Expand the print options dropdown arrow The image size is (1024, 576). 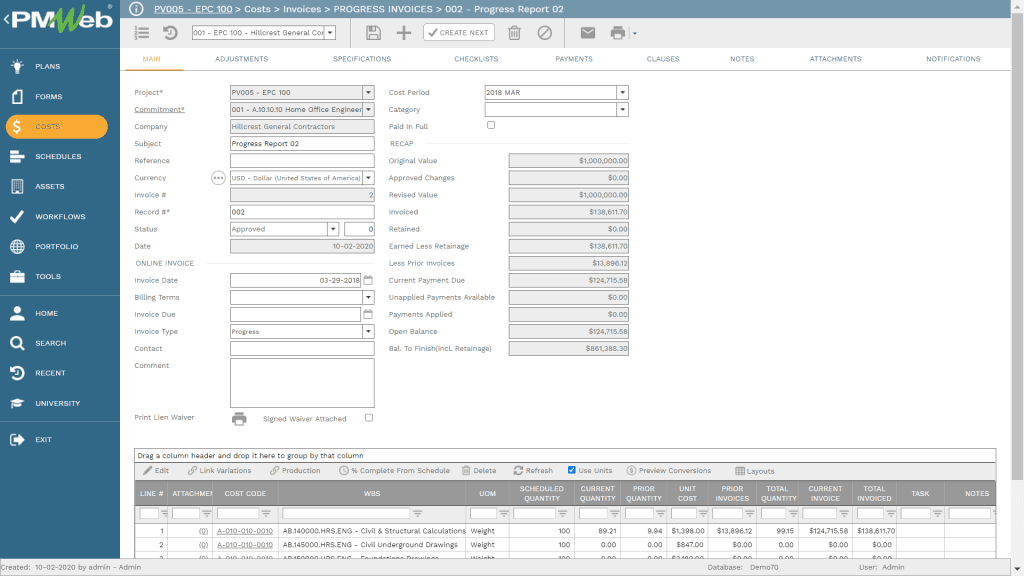635,33
